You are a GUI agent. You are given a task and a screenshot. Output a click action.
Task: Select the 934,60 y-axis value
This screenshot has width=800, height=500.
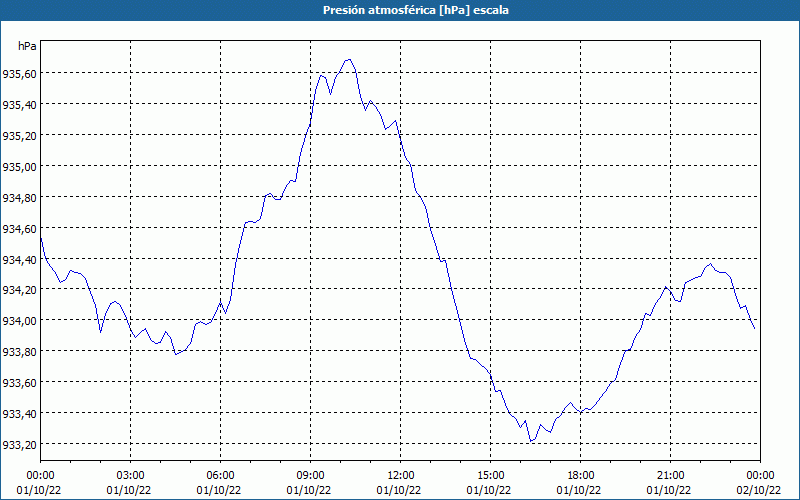(19, 229)
